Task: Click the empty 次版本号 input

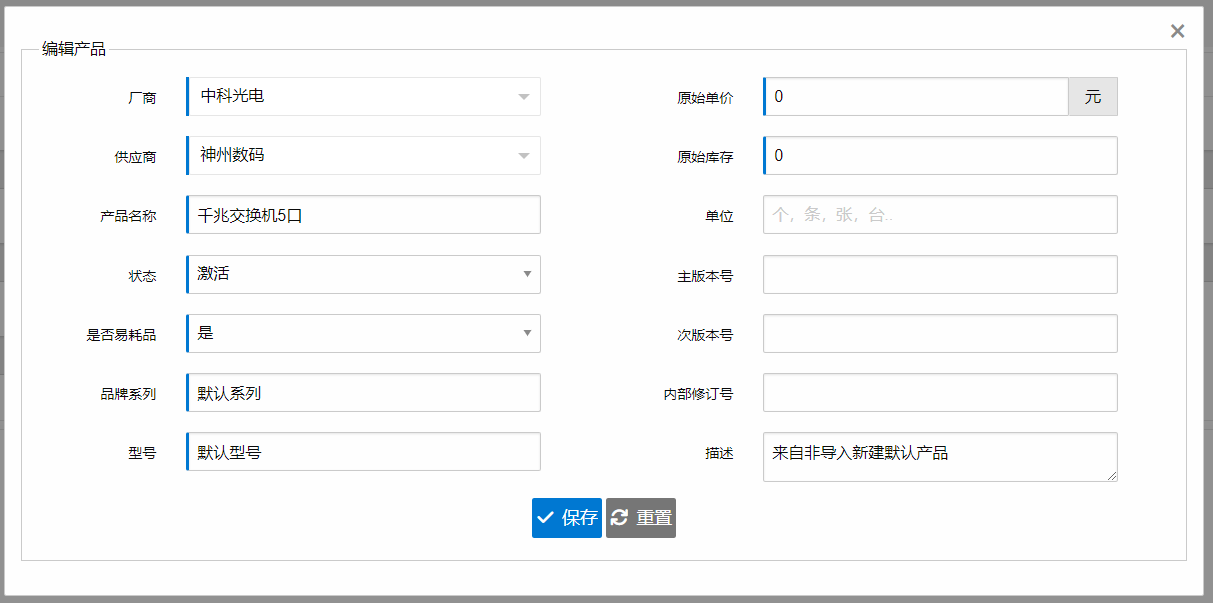Action: pyautogui.click(x=940, y=333)
